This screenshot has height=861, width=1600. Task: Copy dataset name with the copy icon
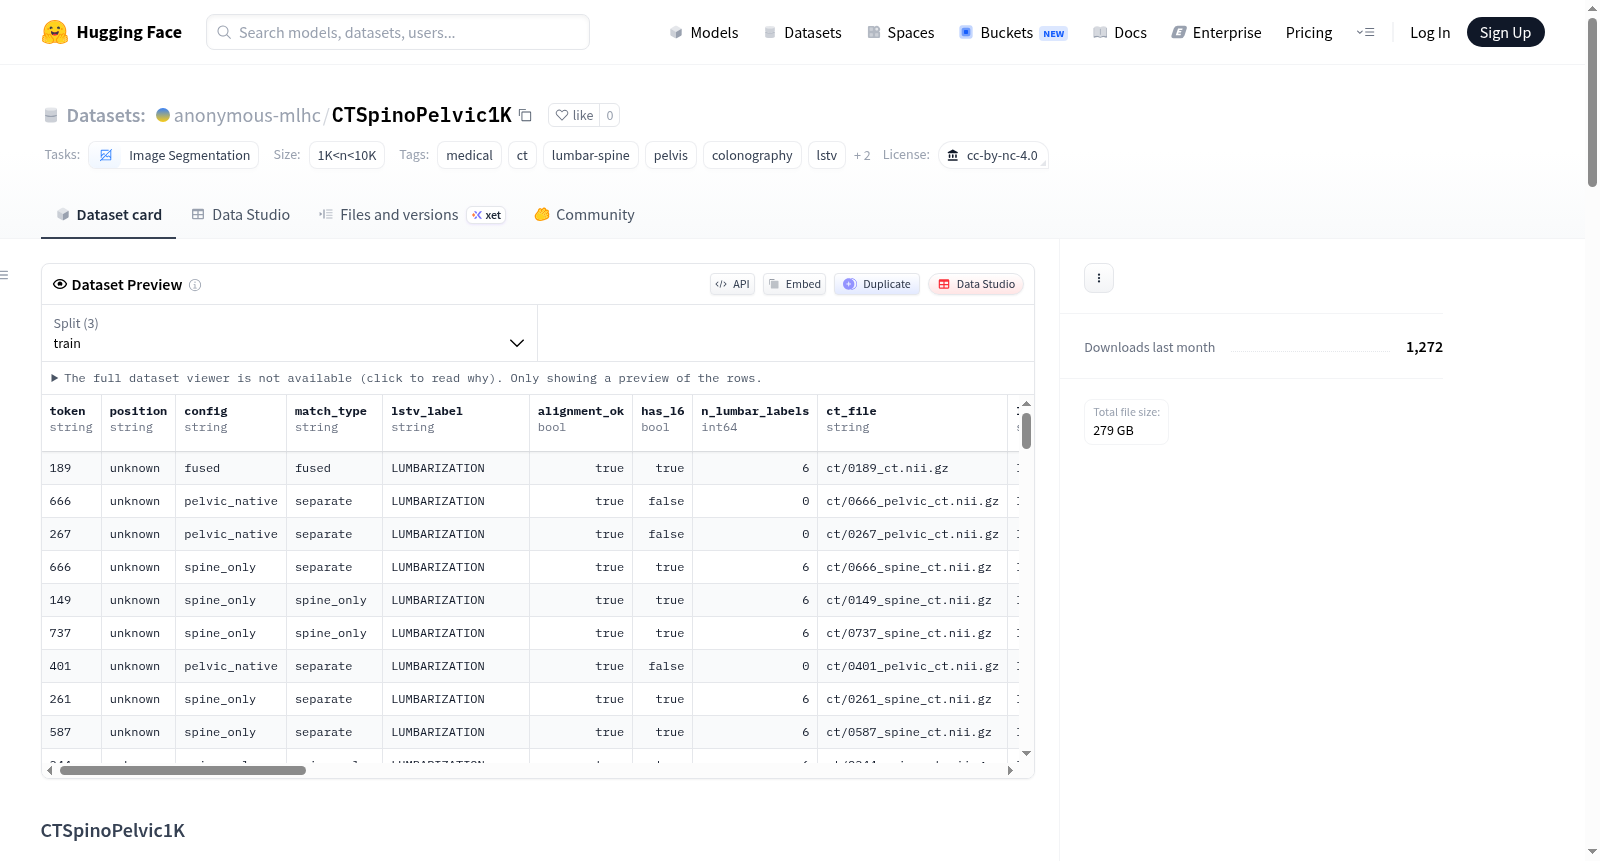[x=526, y=115]
